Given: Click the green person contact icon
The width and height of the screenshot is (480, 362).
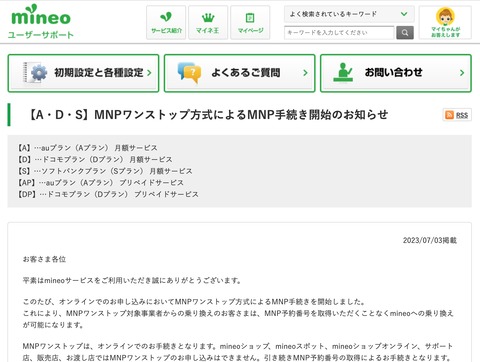Looking at the screenshot, I should 343,72.
